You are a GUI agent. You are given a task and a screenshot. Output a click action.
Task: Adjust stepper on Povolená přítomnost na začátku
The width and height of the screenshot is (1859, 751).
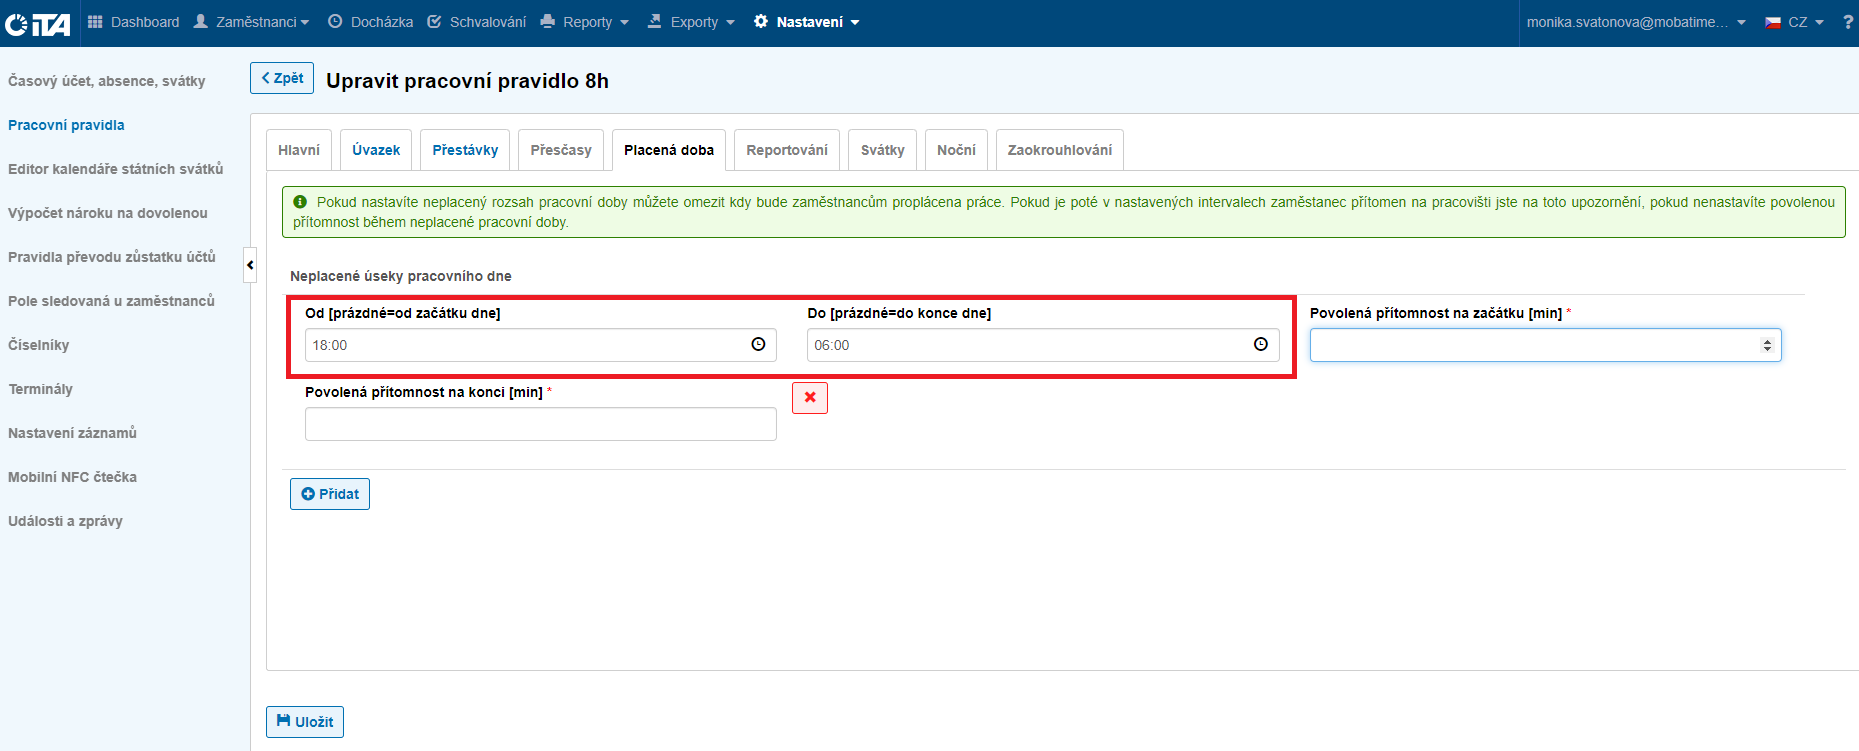[x=1767, y=345]
